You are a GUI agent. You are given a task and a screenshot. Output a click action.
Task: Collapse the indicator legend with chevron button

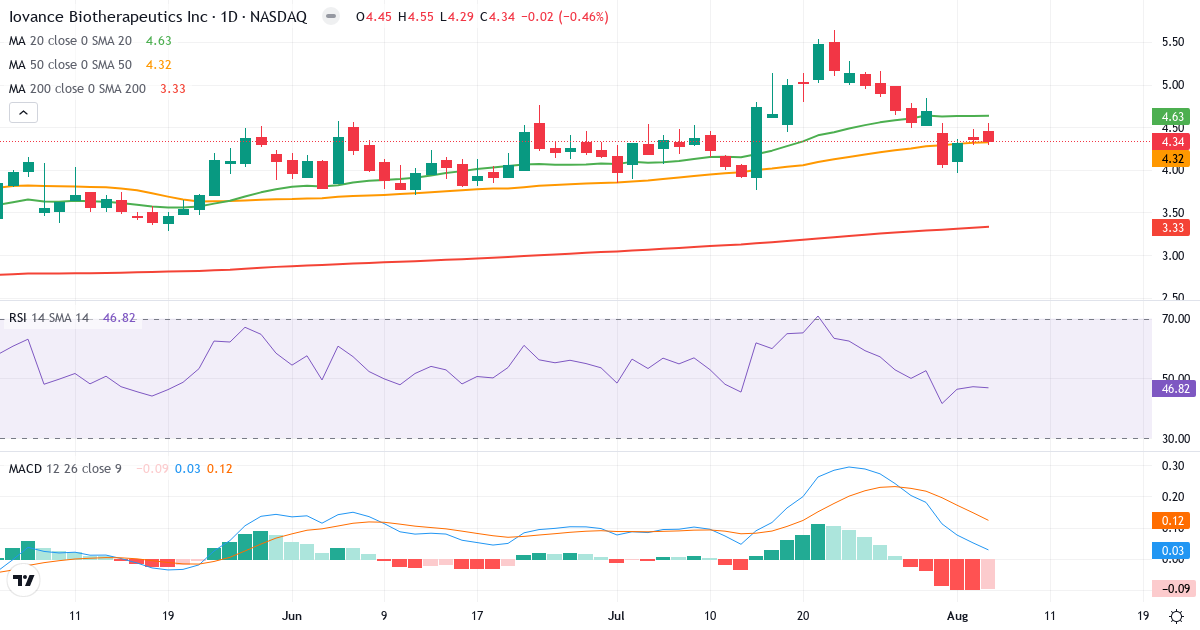tap(23, 113)
